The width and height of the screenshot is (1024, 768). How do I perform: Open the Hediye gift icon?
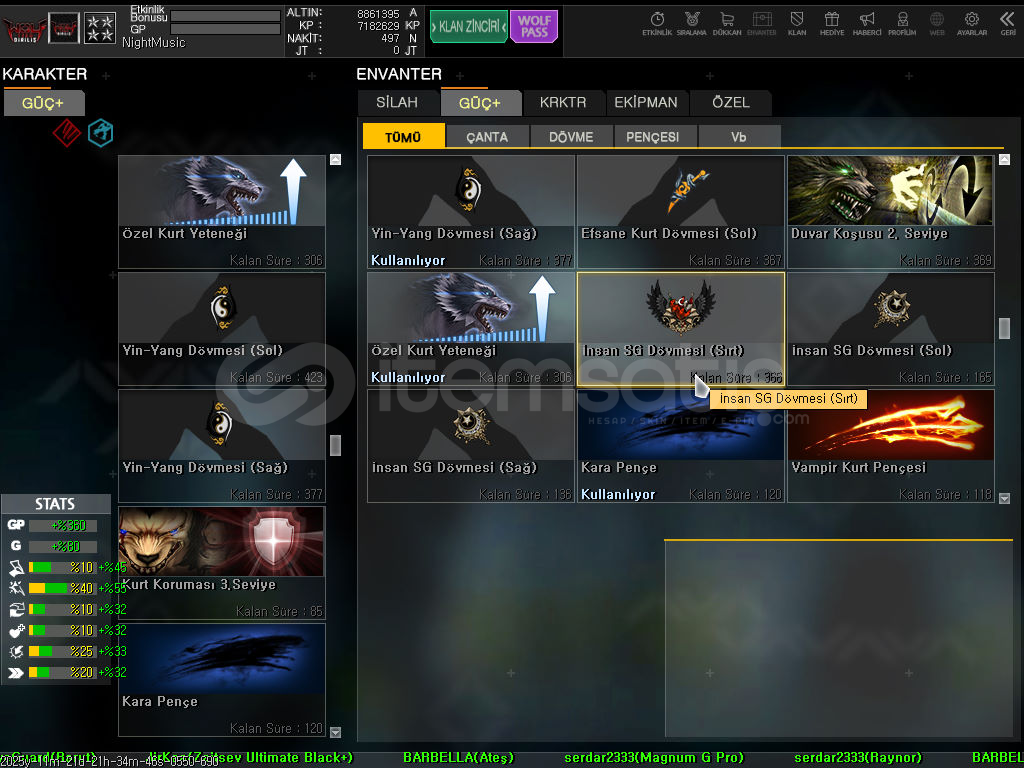pyautogui.click(x=831, y=24)
